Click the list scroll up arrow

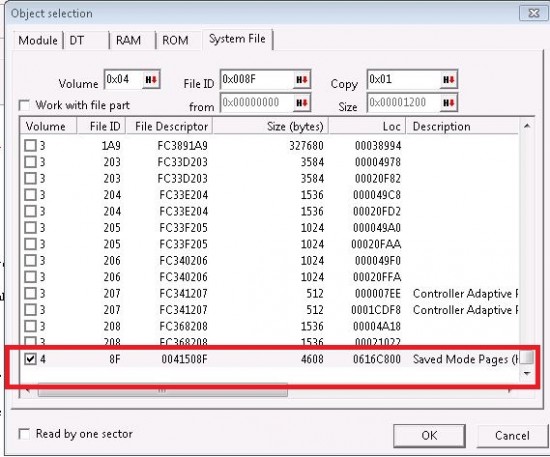tap(526, 126)
